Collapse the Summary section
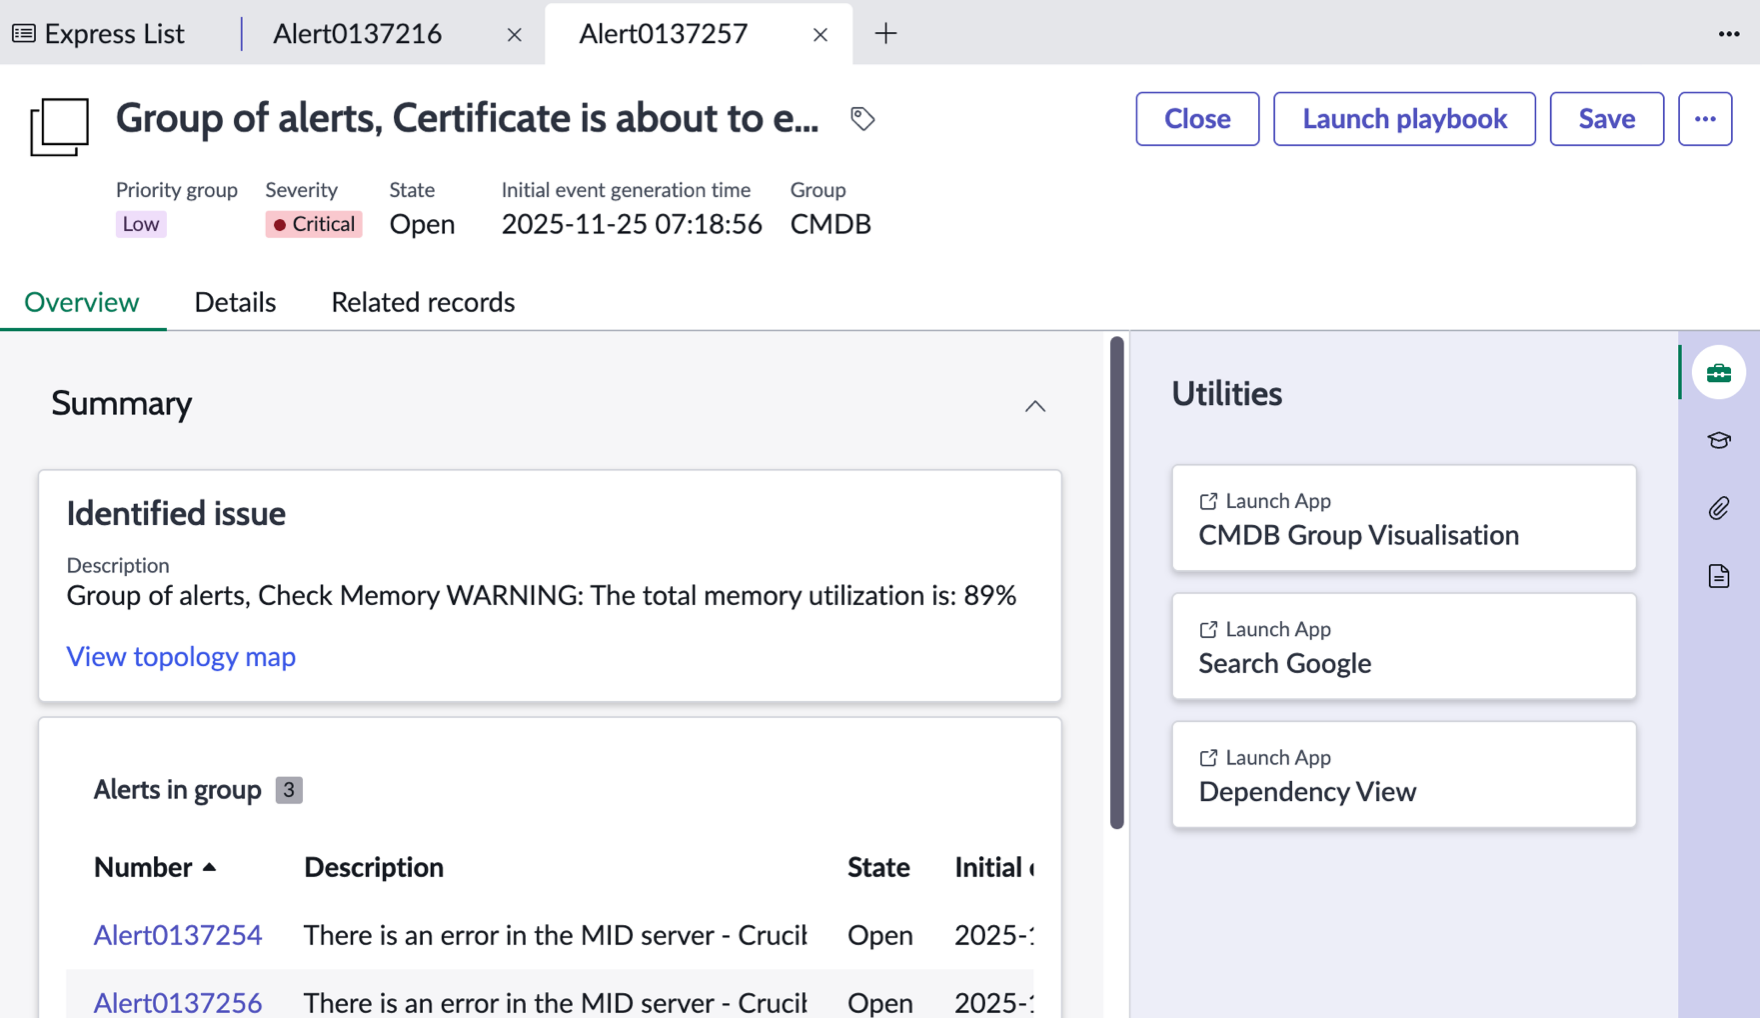Image resolution: width=1760 pixels, height=1018 pixels. tap(1035, 406)
